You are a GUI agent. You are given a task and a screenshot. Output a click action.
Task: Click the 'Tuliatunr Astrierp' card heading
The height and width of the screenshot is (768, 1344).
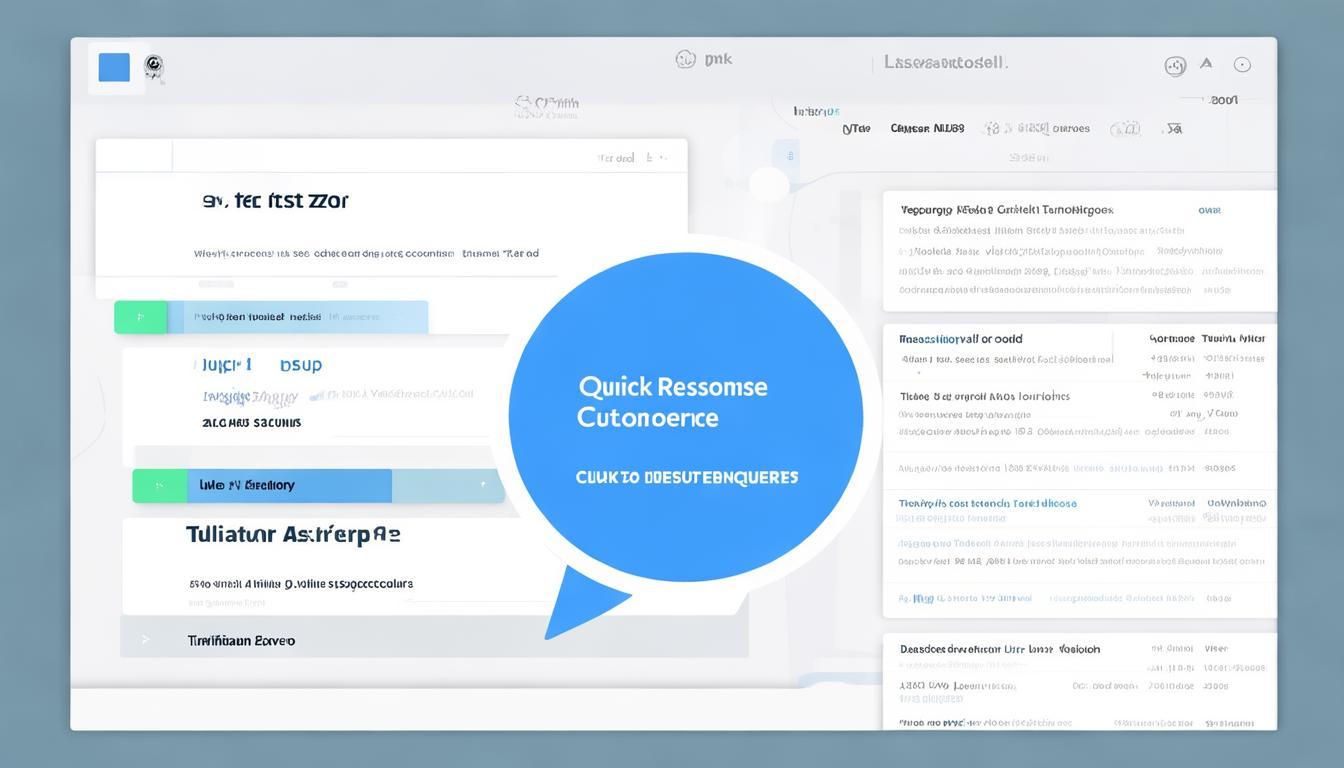(293, 535)
